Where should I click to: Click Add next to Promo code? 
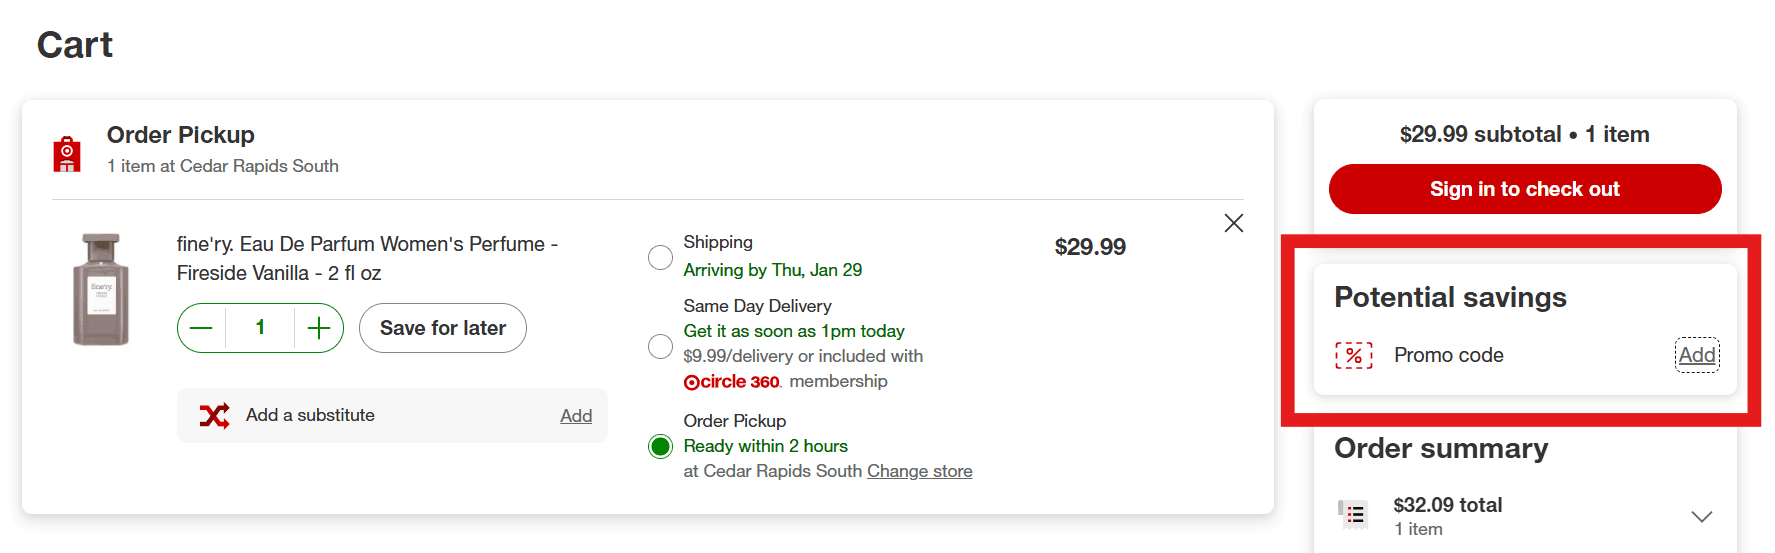pos(1696,355)
